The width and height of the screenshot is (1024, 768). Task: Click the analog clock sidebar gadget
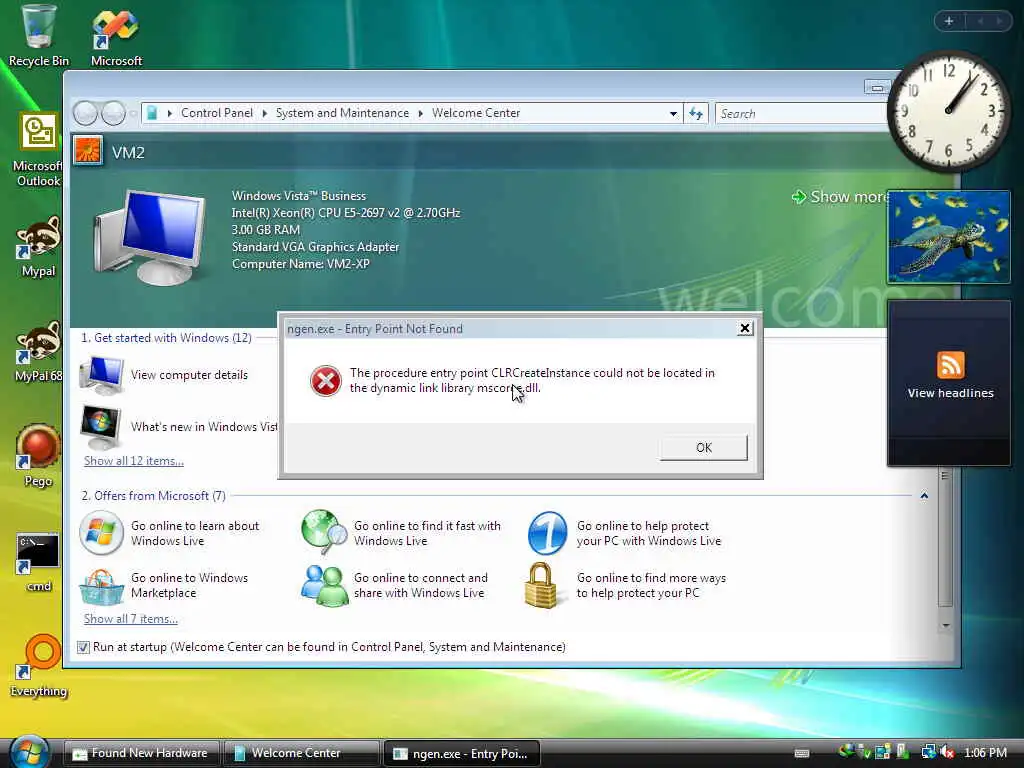click(x=948, y=110)
